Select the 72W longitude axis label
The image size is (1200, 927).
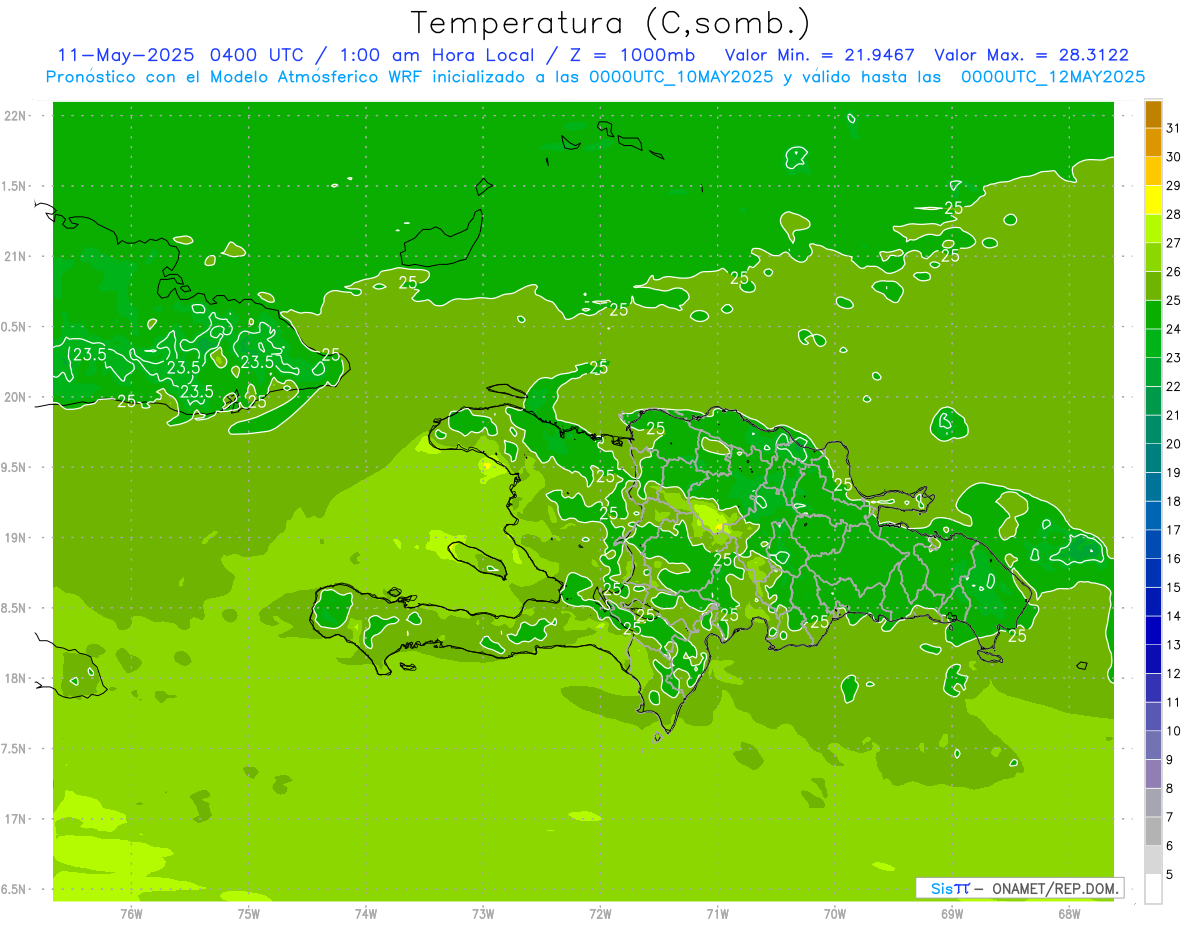coord(600,913)
